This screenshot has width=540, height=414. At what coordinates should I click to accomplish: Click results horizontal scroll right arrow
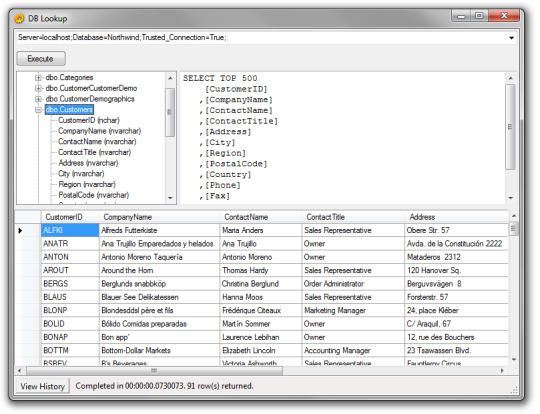click(502, 371)
